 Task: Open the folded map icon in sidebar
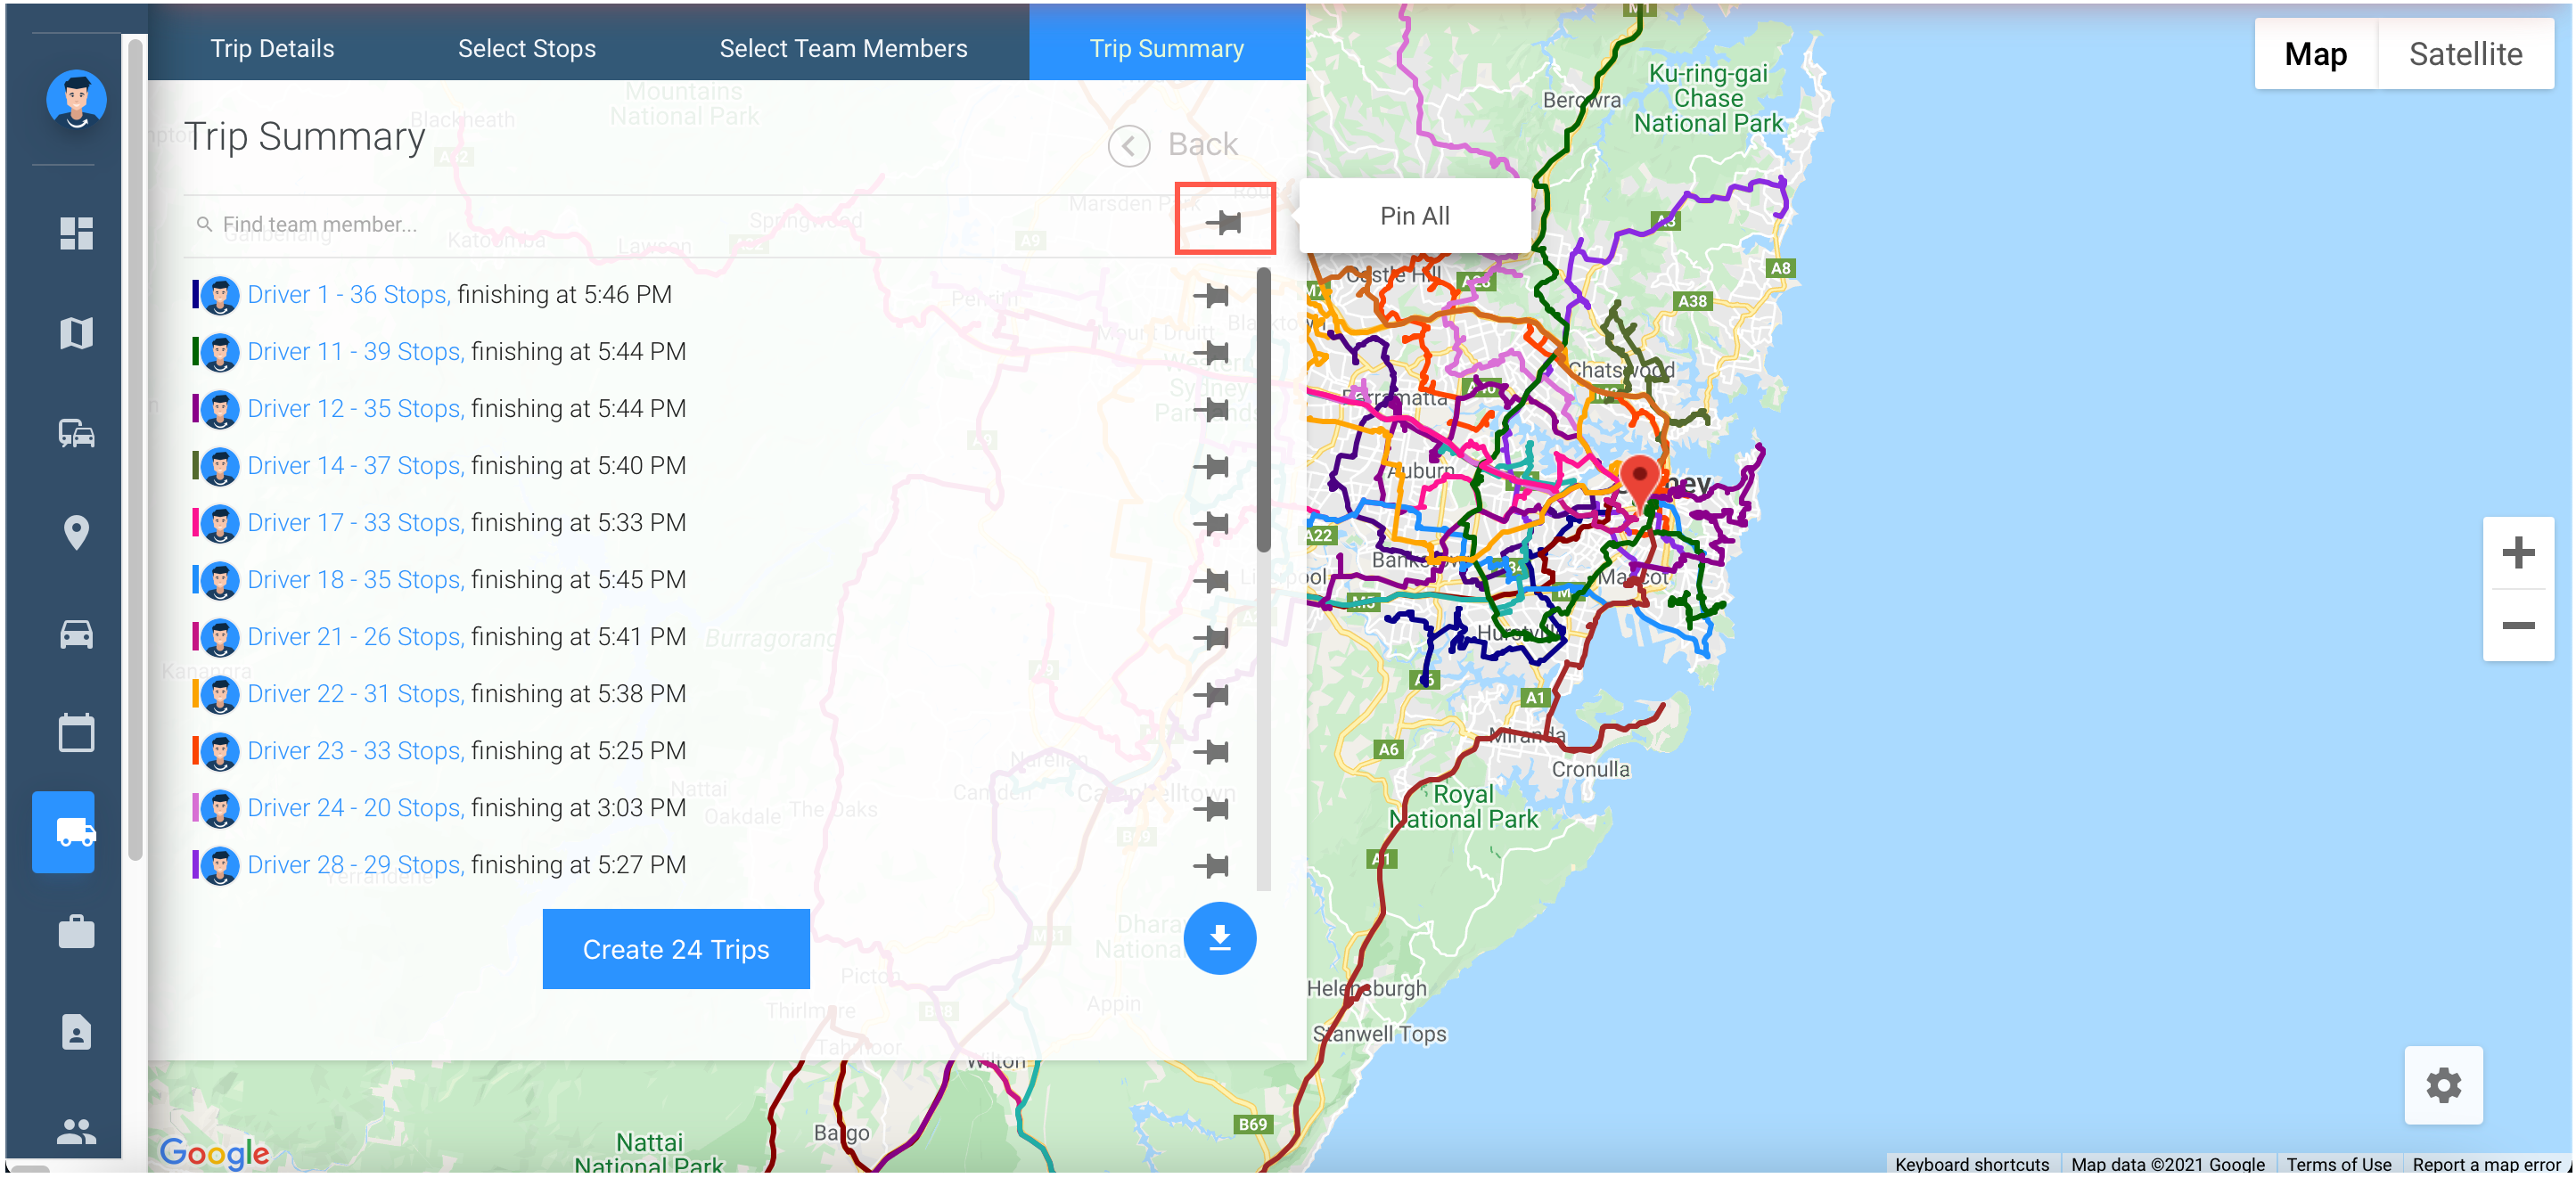[x=76, y=333]
